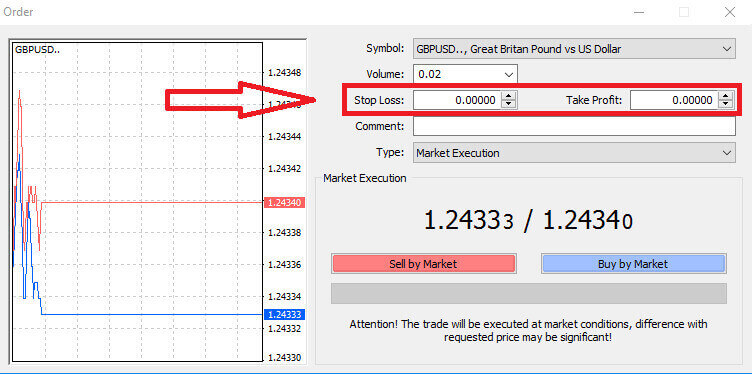
Task: Click the Type: field label
Action: 391,152
